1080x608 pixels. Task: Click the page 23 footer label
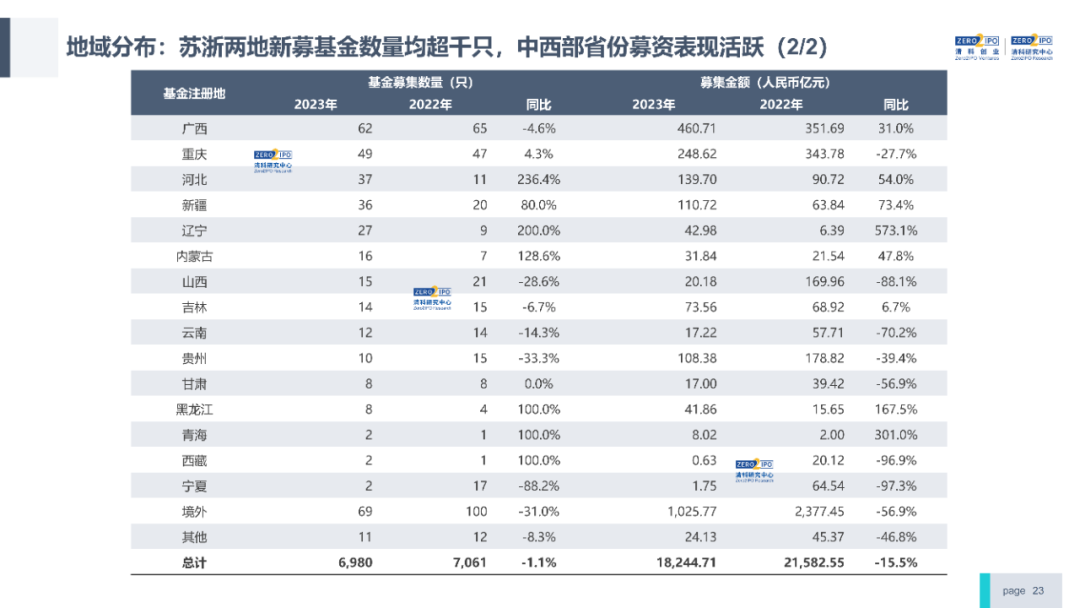coord(1024,591)
